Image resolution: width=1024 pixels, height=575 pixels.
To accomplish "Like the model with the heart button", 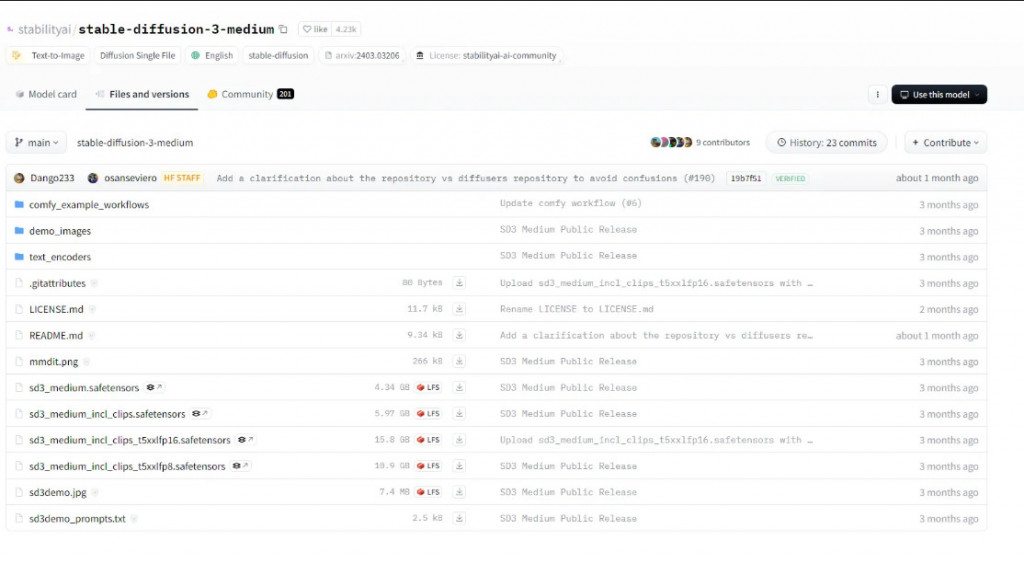I will pos(315,29).
